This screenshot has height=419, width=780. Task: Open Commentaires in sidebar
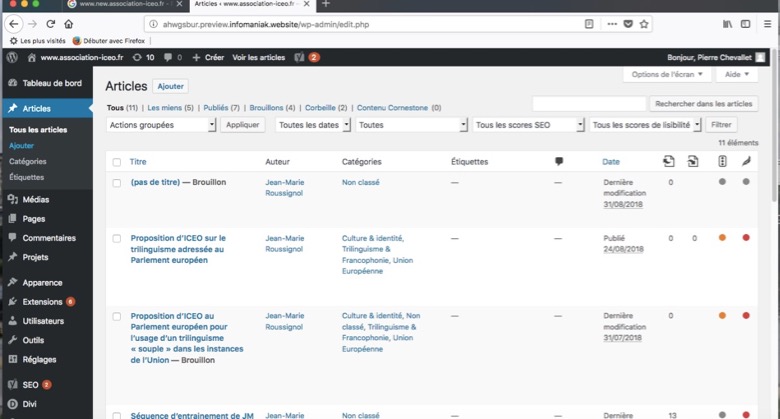pyautogui.click(x=47, y=238)
